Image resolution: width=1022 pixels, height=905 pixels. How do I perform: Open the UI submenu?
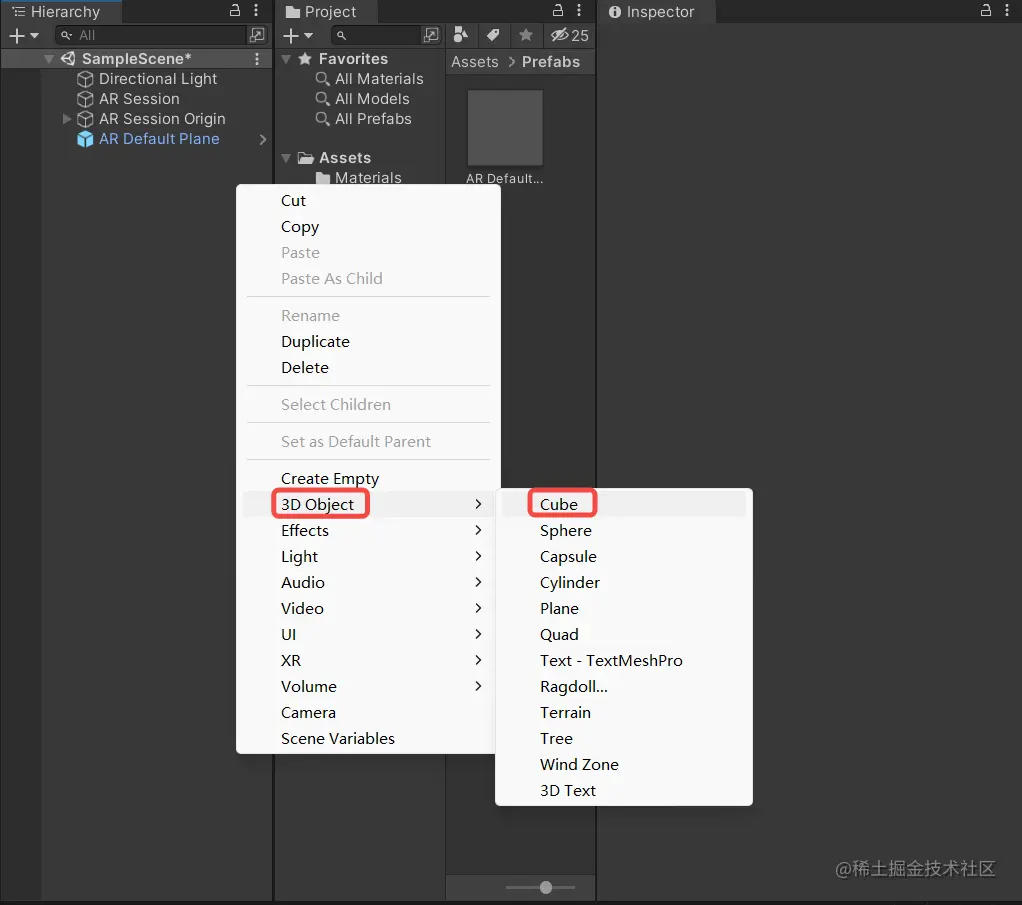[369, 634]
